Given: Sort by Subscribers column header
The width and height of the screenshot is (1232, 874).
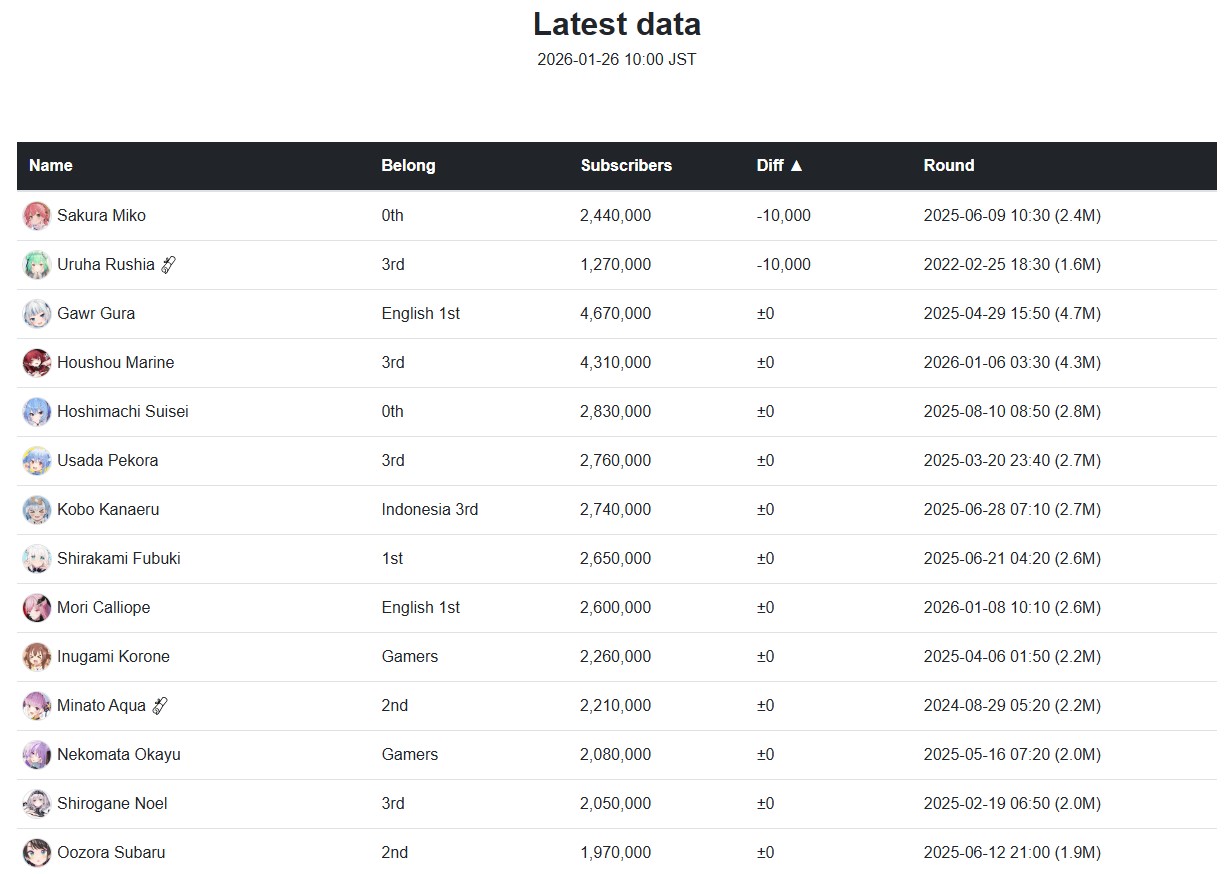Looking at the screenshot, I should click(626, 166).
